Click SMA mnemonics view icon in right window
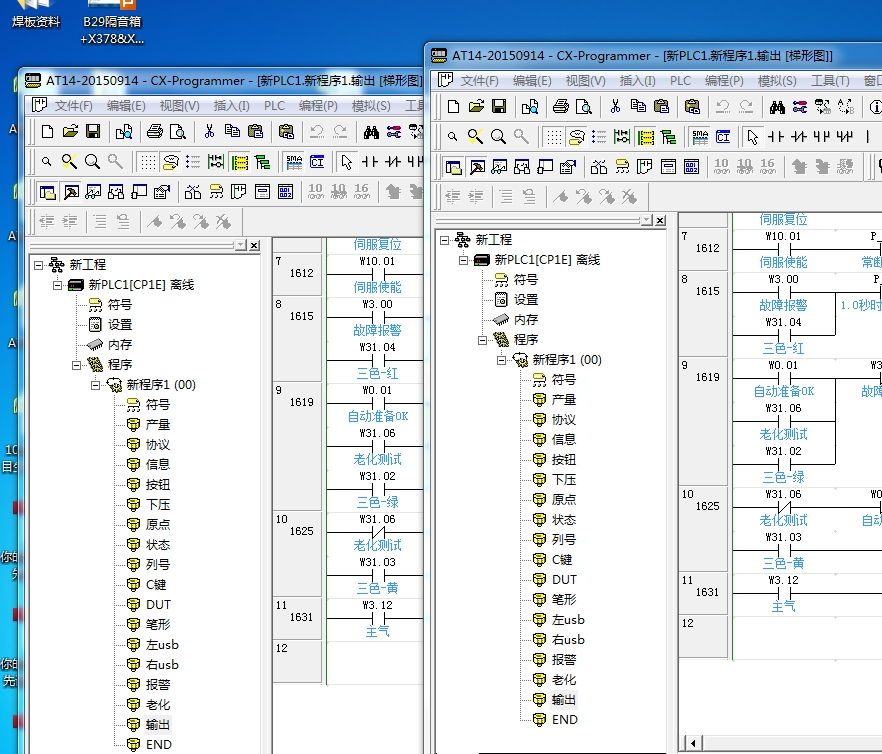The height and width of the screenshot is (754, 882). click(x=700, y=137)
